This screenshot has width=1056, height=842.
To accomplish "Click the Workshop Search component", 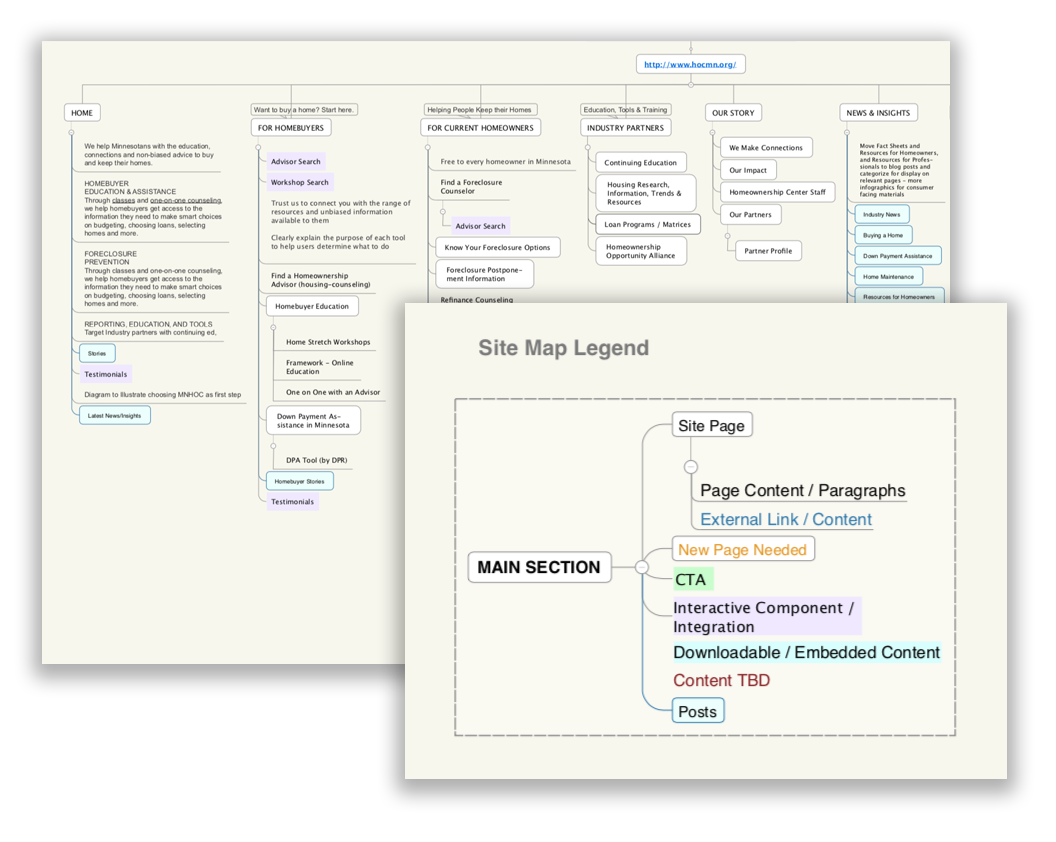I will tap(299, 183).
